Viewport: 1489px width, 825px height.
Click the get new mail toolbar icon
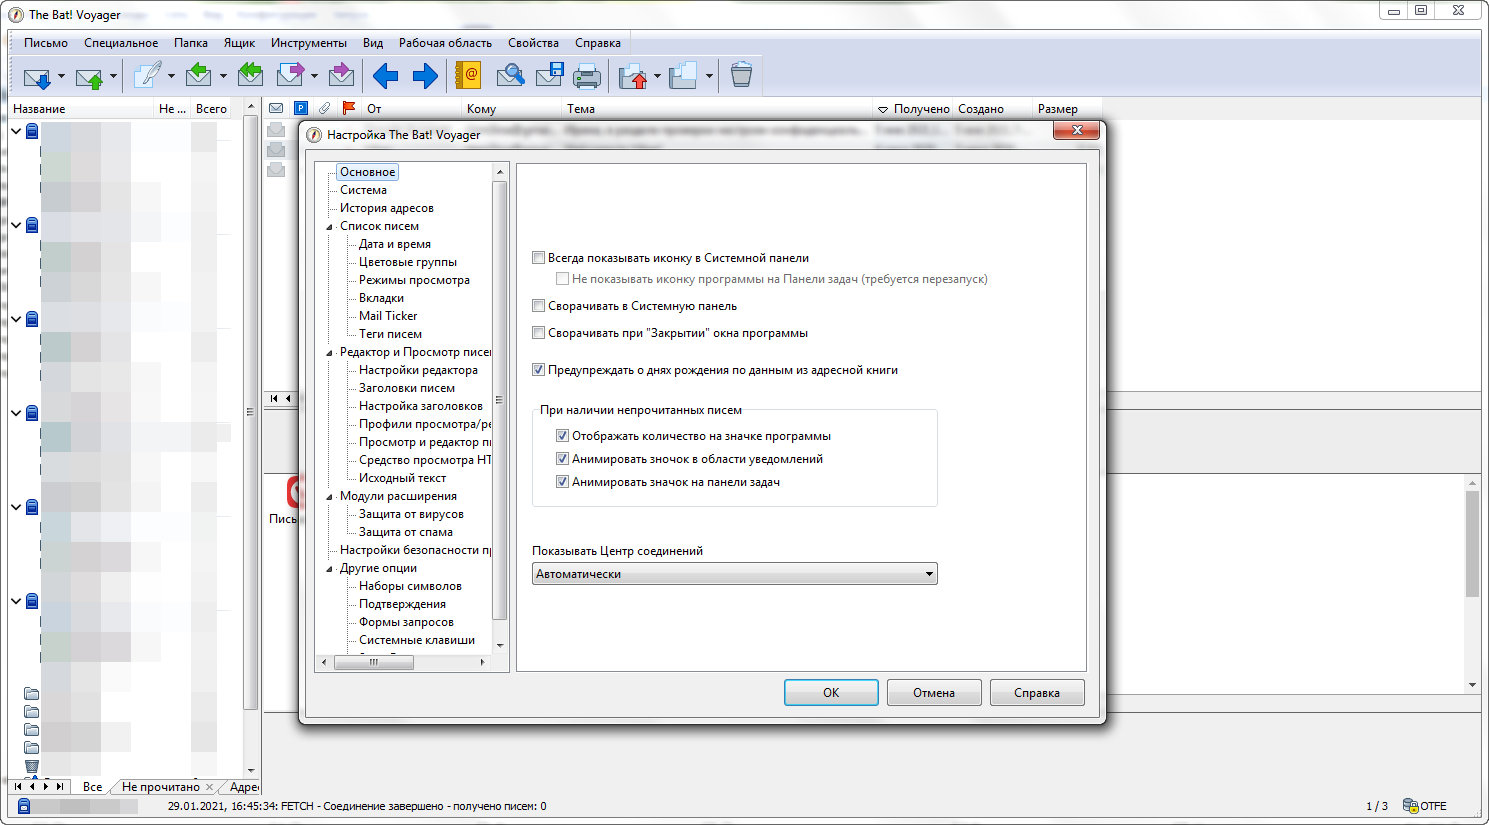tap(37, 76)
